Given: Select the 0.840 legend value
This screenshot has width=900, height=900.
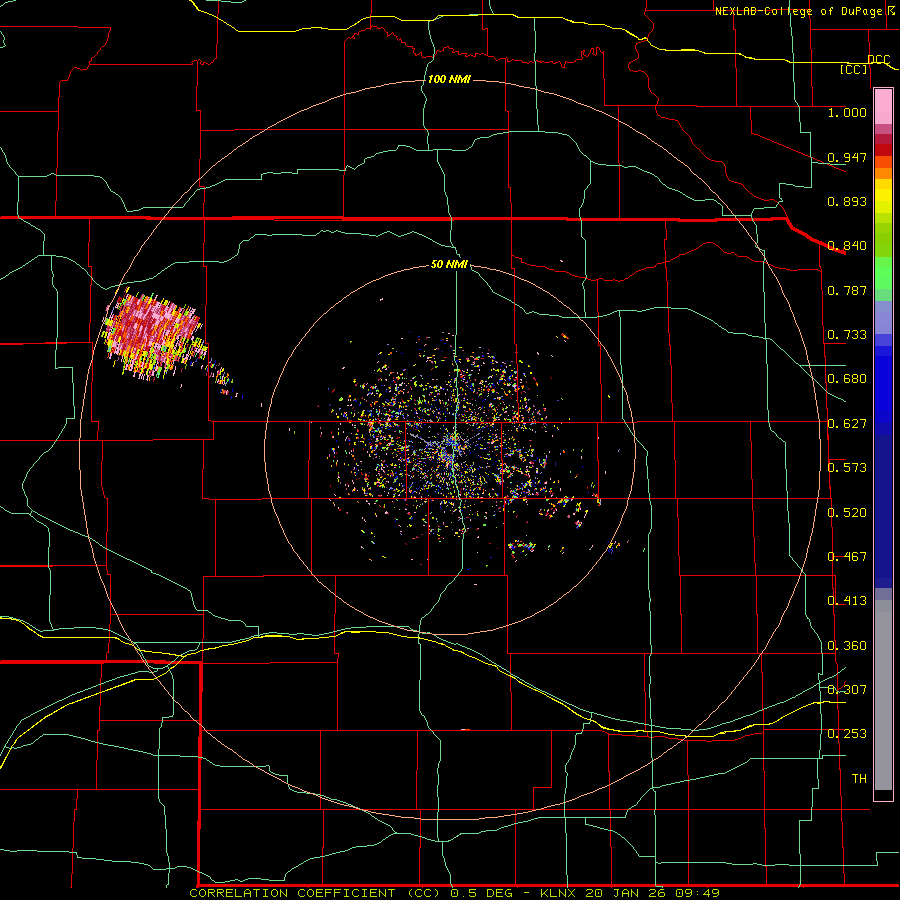Looking at the screenshot, I should (x=847, y=246).
